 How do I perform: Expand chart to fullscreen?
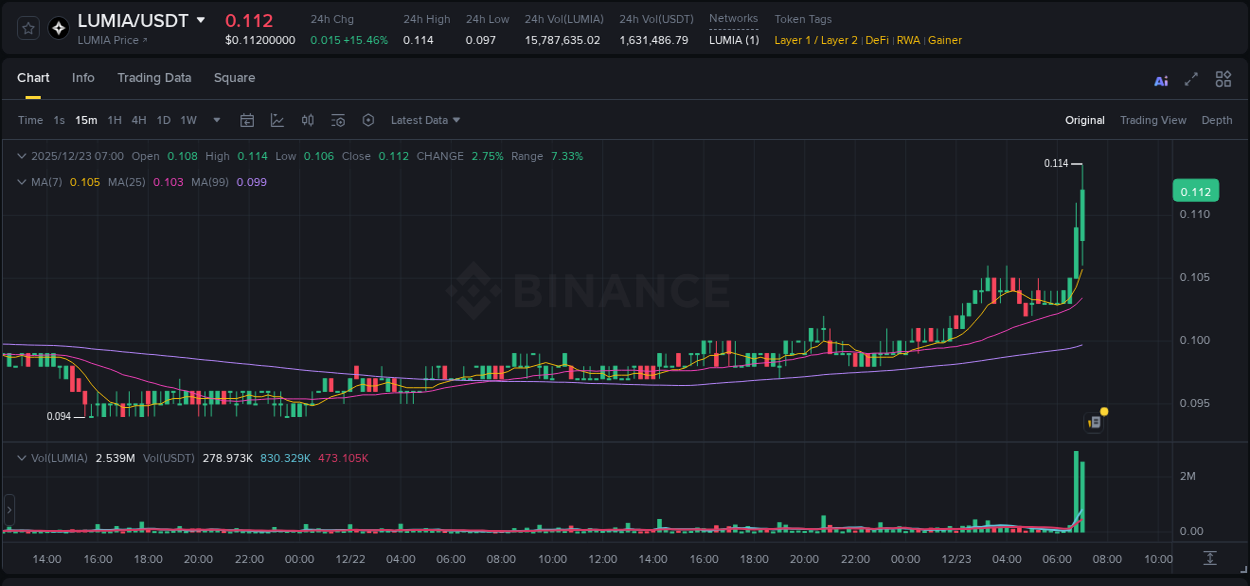point(1191,80)
